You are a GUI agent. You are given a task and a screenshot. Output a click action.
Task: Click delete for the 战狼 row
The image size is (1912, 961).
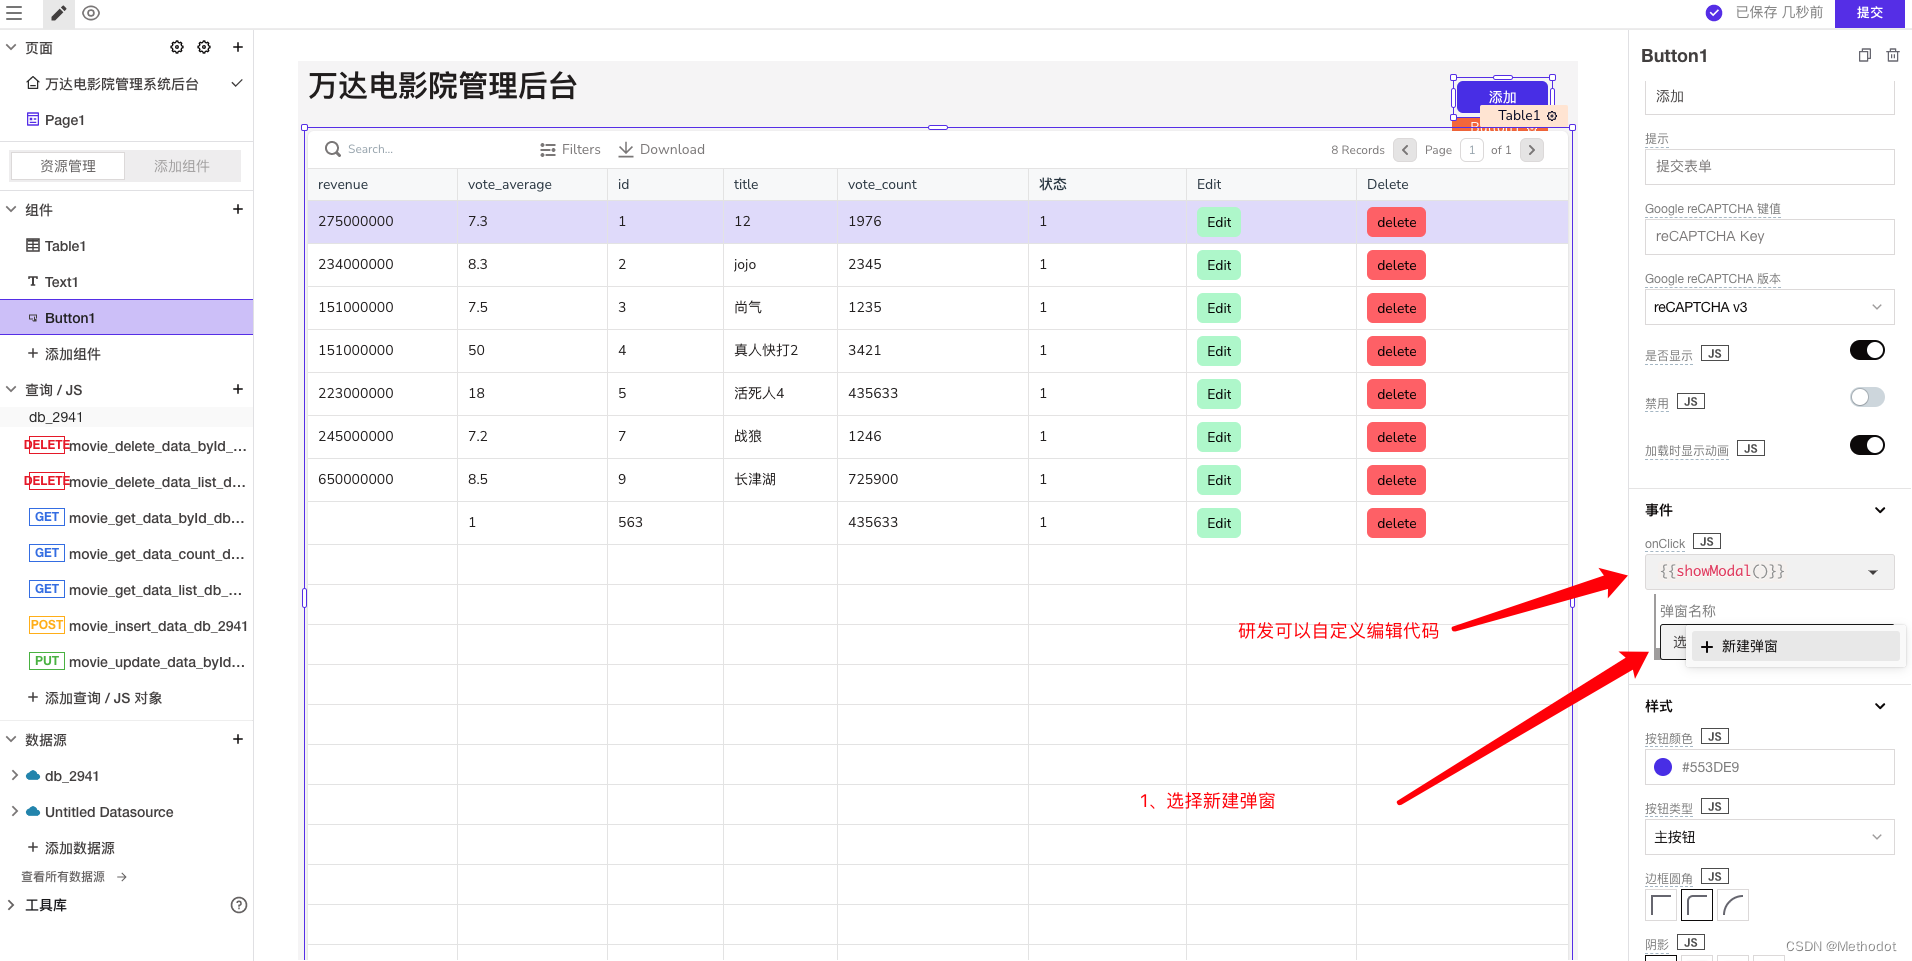pyautogui.click(x=1396, y=437)
